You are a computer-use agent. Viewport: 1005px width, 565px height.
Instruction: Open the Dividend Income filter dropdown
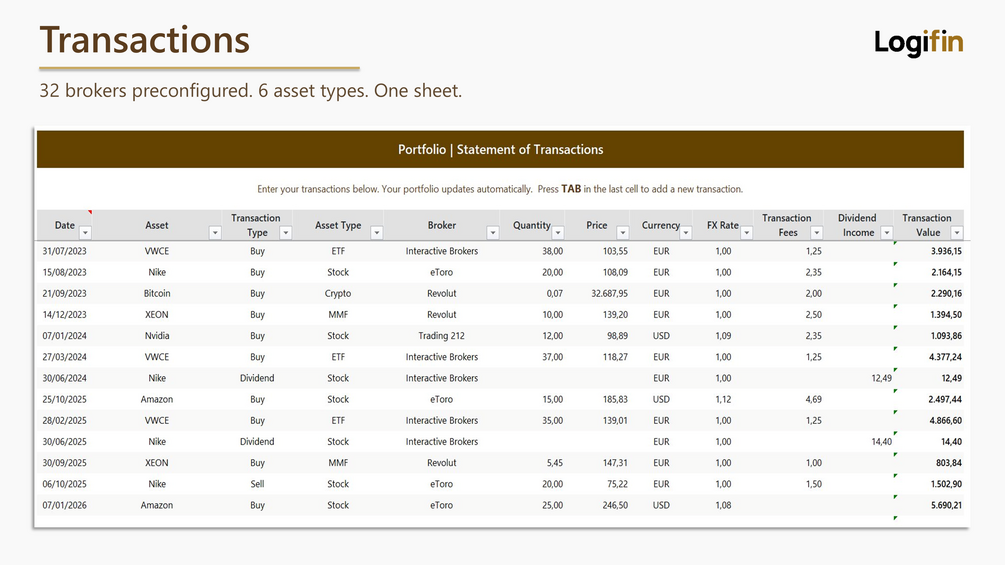[886, 233]
